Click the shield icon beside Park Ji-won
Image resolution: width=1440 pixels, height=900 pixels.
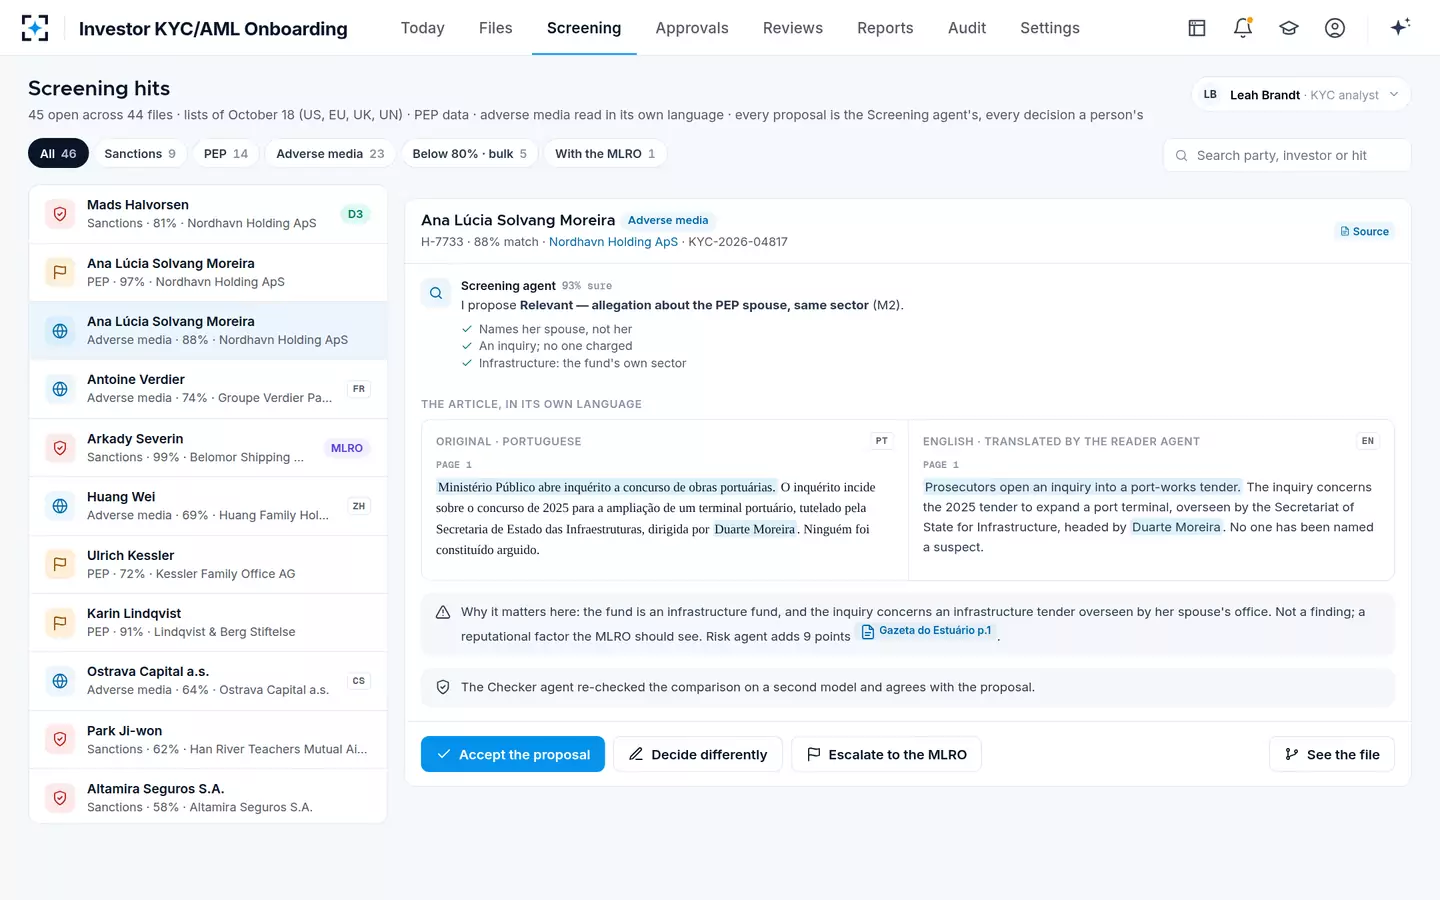click(x=60, y=739)
